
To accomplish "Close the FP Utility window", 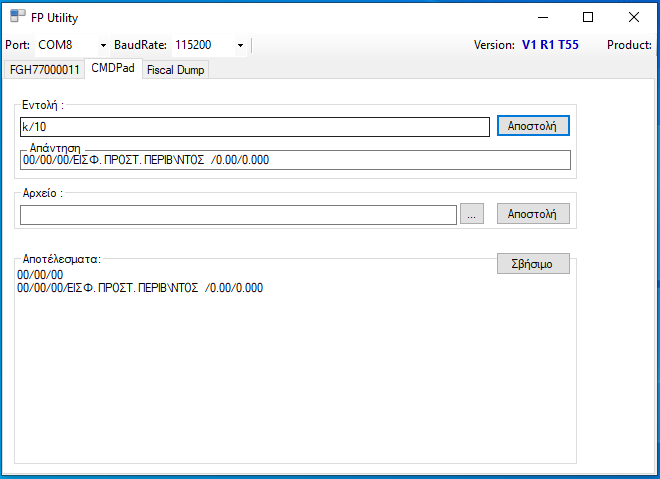I will click(x=634, y=17).
